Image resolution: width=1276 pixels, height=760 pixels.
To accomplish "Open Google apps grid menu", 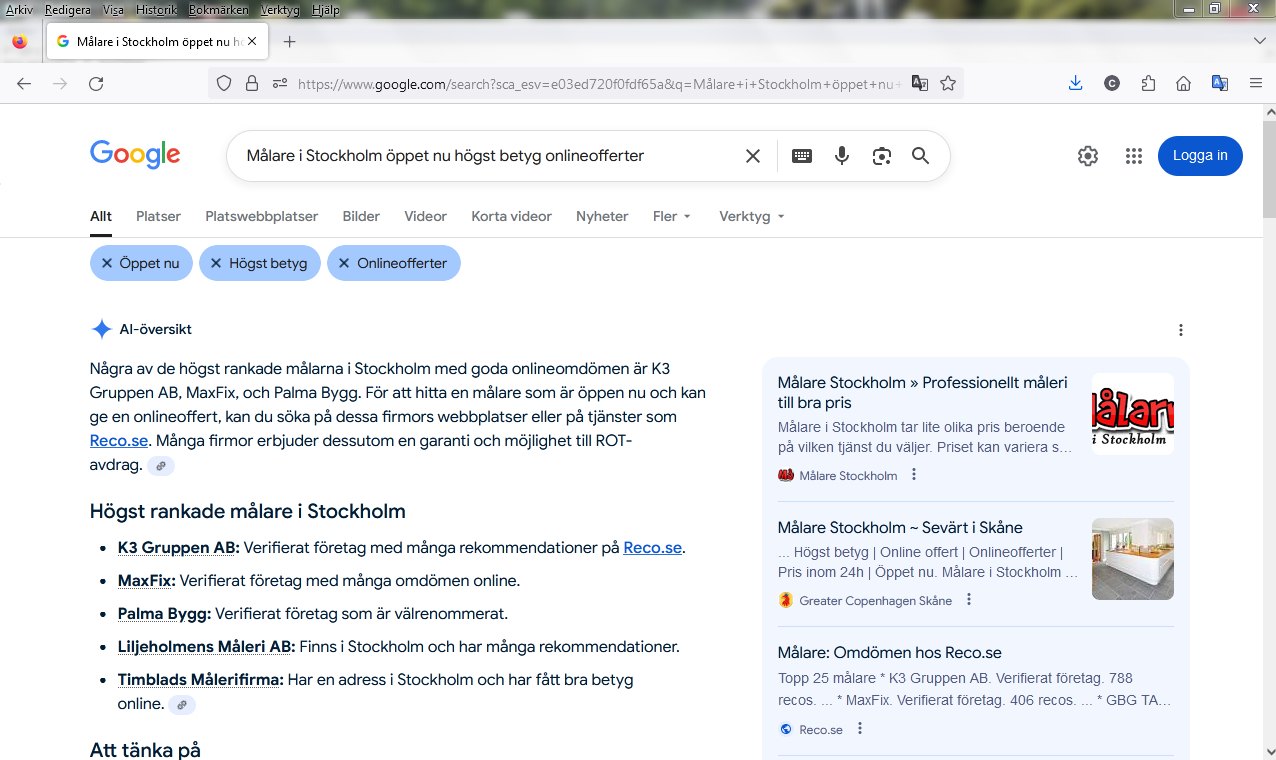I will (x=1133, y=156).
